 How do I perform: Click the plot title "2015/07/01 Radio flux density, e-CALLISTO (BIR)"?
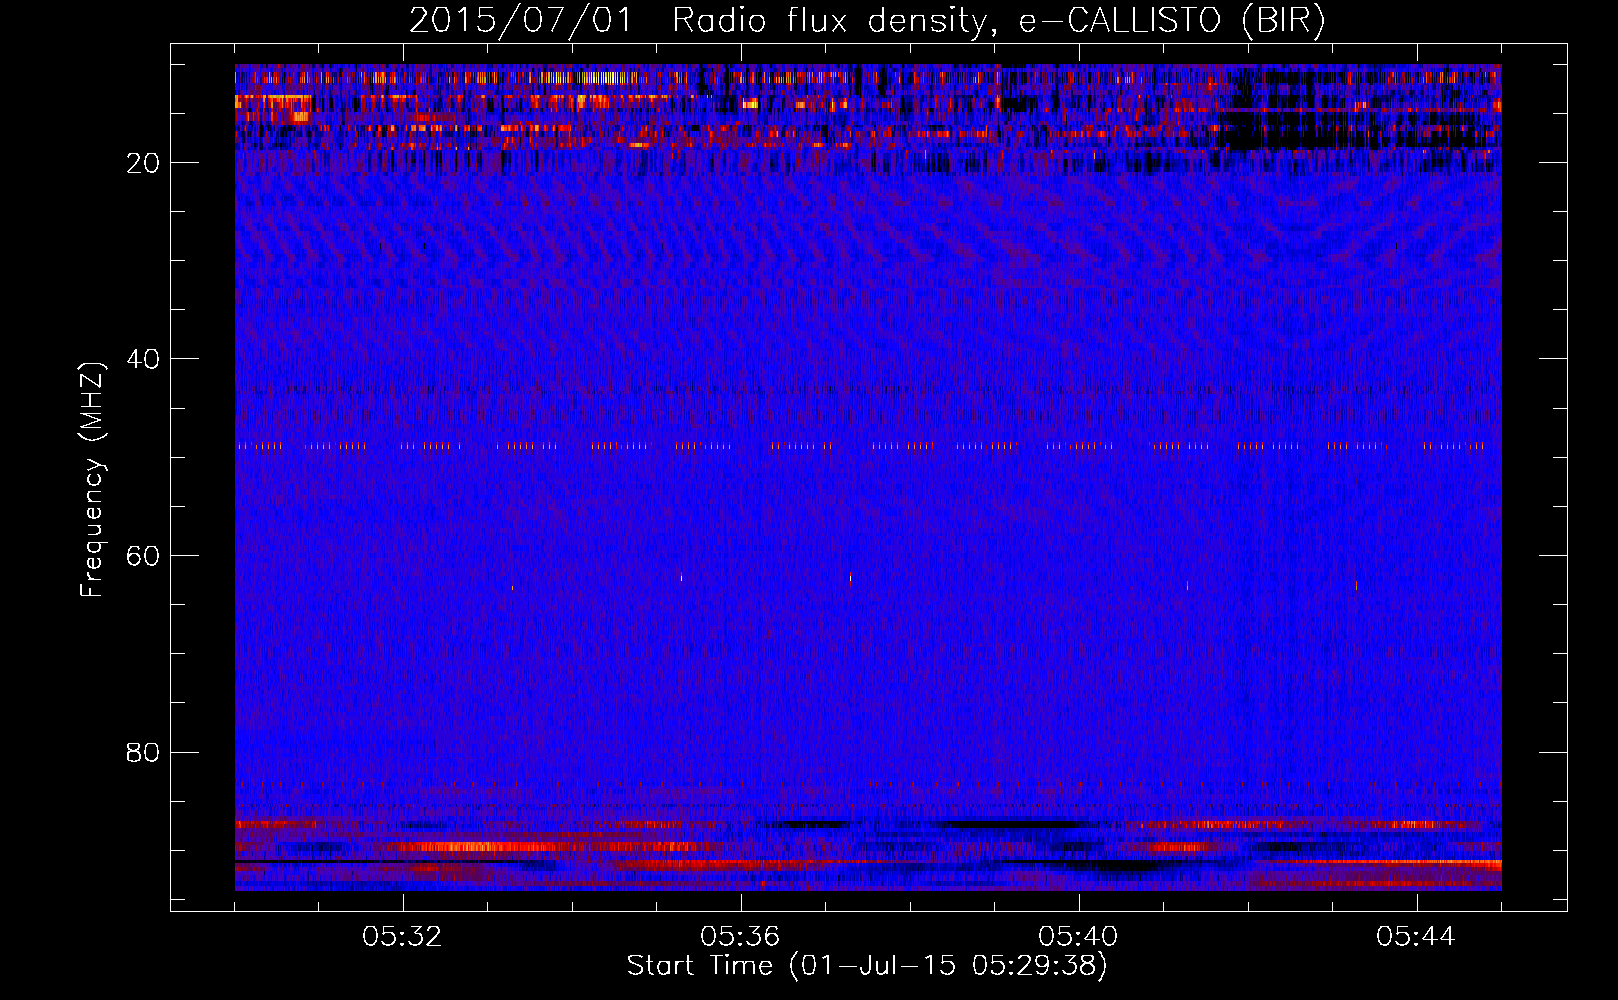pyautogui.click(x=867, y=21)
